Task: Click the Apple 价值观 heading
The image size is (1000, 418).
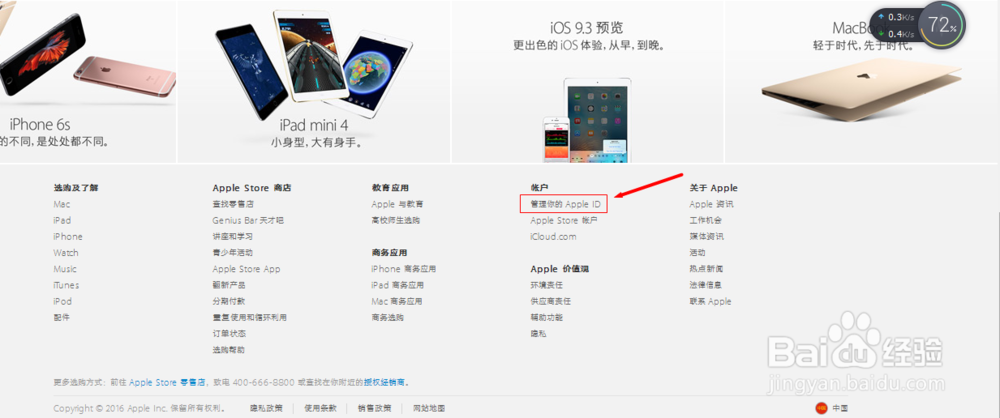Action: [559, 269]
